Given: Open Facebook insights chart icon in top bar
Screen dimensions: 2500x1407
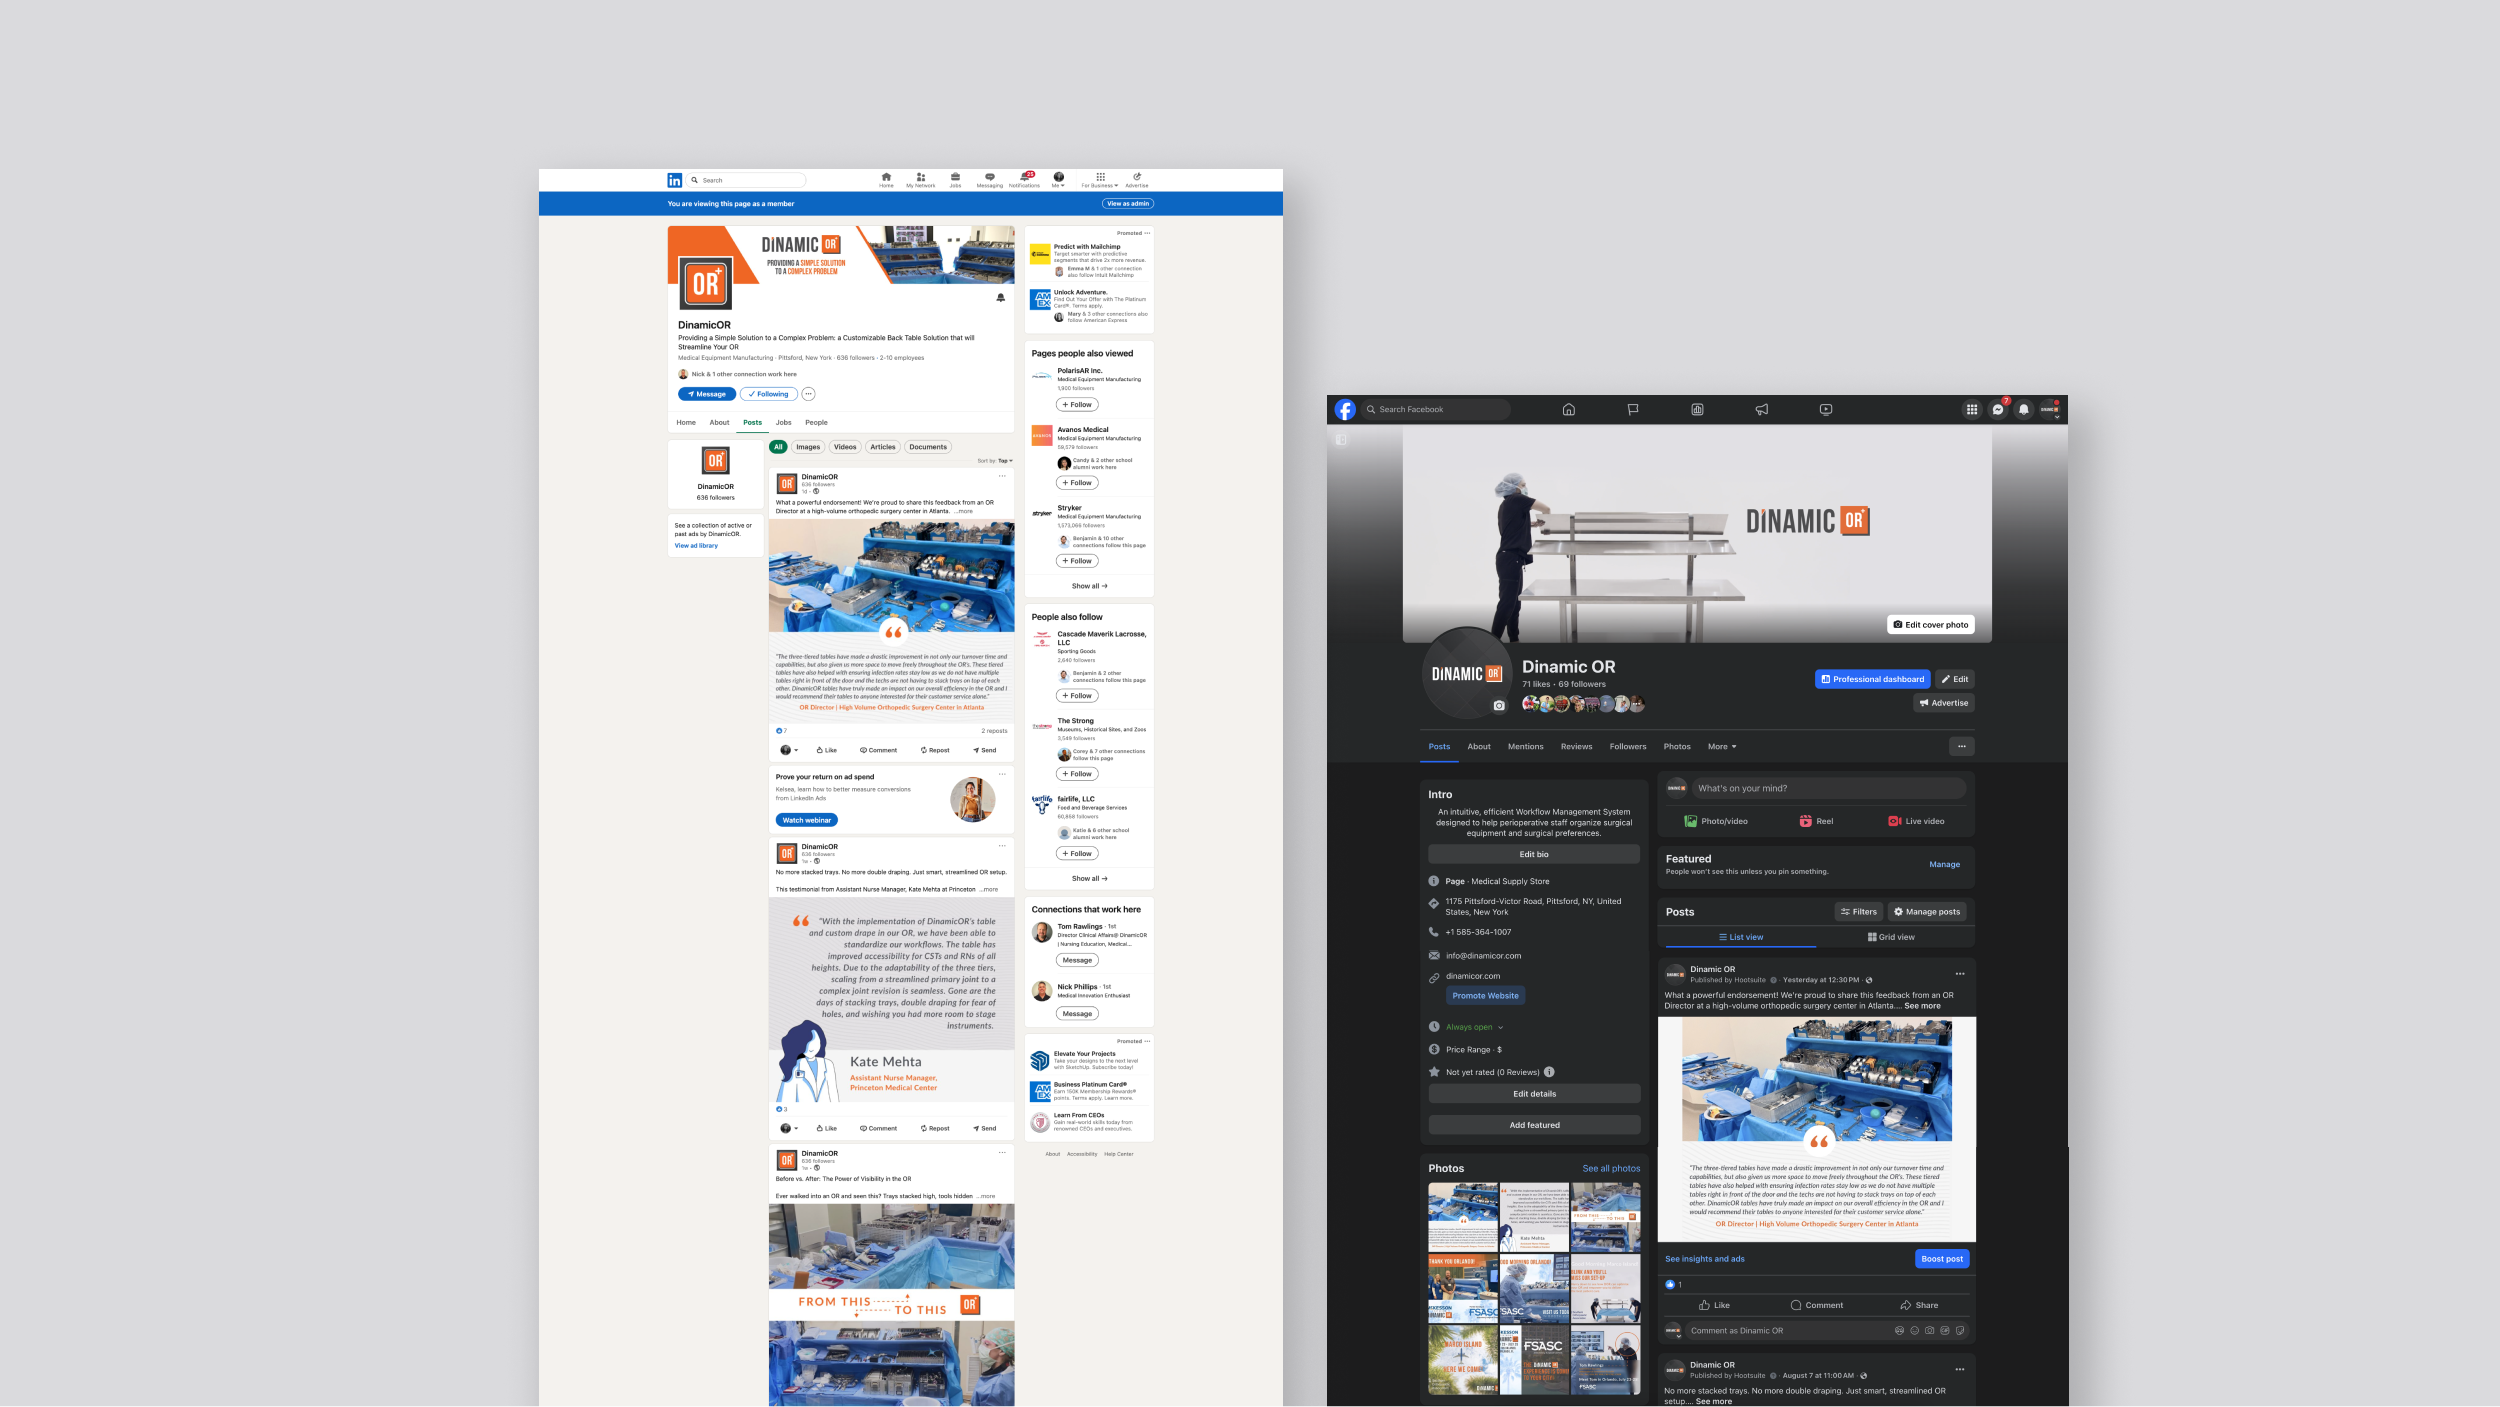Looking at the screenshot, I should (x=1697, y=409).
